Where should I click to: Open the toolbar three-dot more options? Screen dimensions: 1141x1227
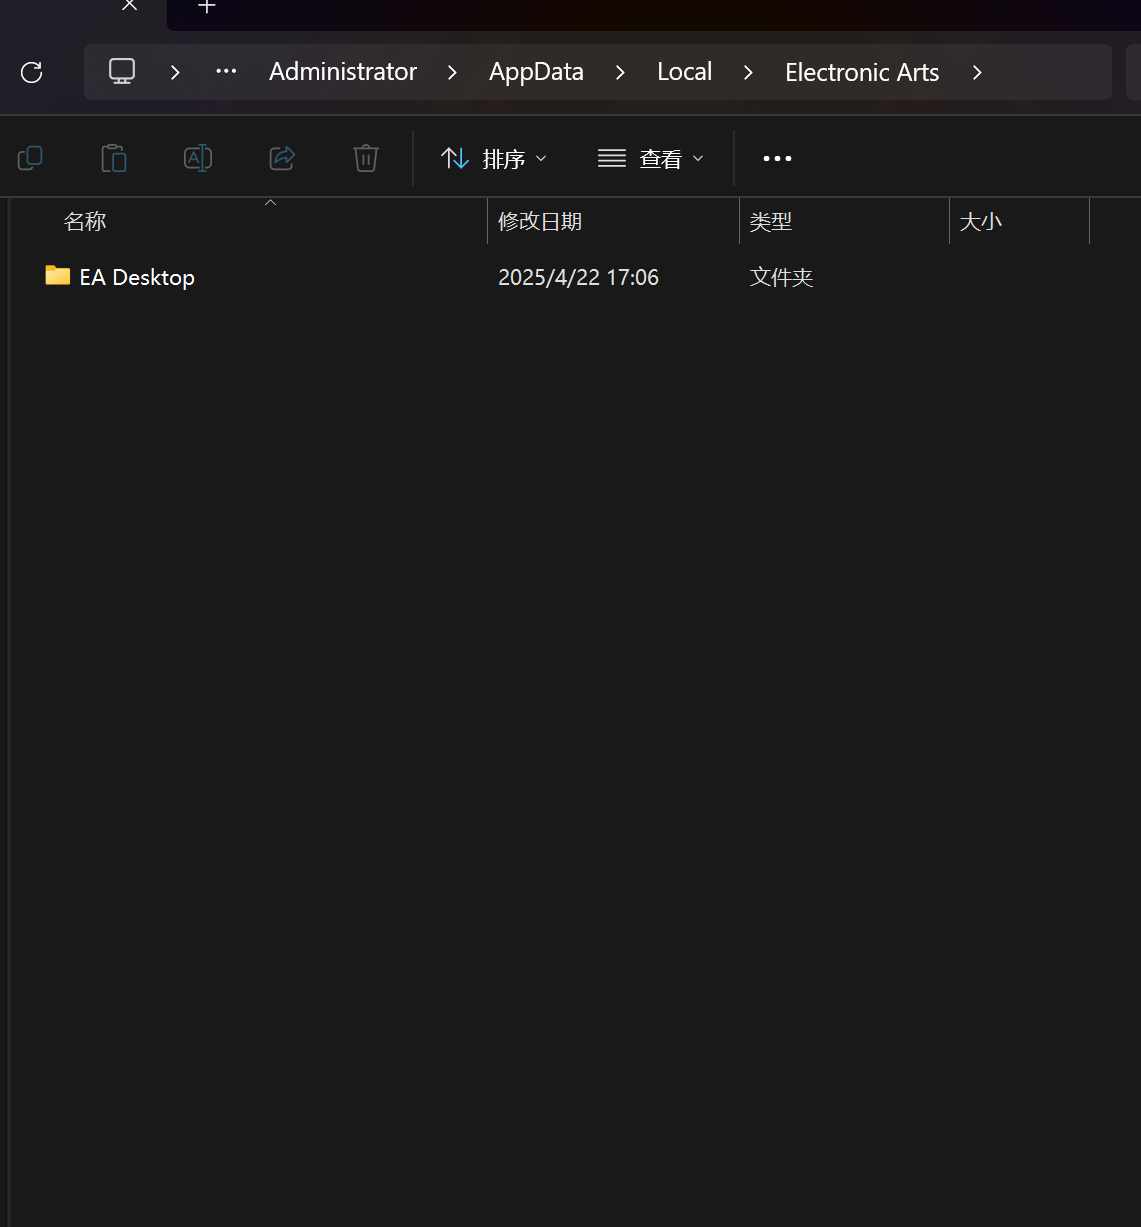(777, 158)
